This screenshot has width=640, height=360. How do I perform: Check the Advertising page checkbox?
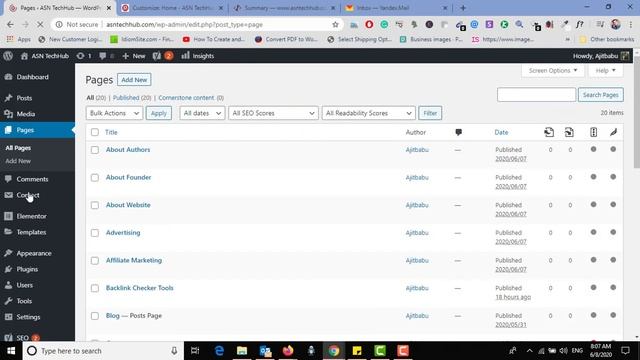click(x=95, y=233)
